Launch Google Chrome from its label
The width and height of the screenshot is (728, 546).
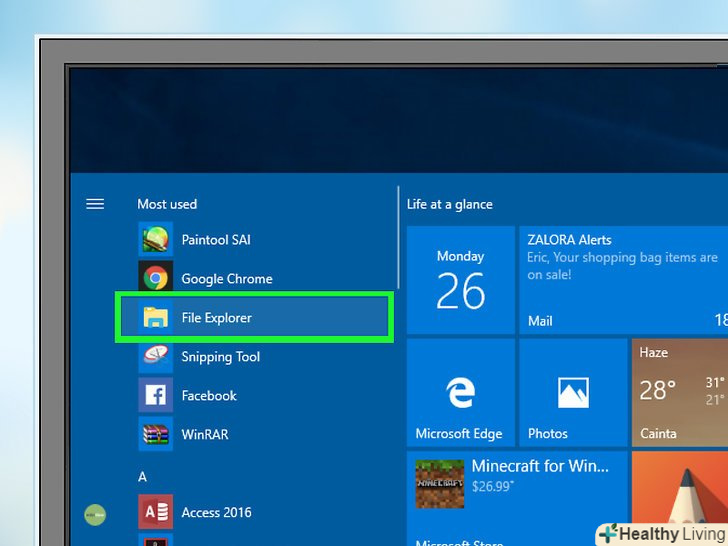227,279
